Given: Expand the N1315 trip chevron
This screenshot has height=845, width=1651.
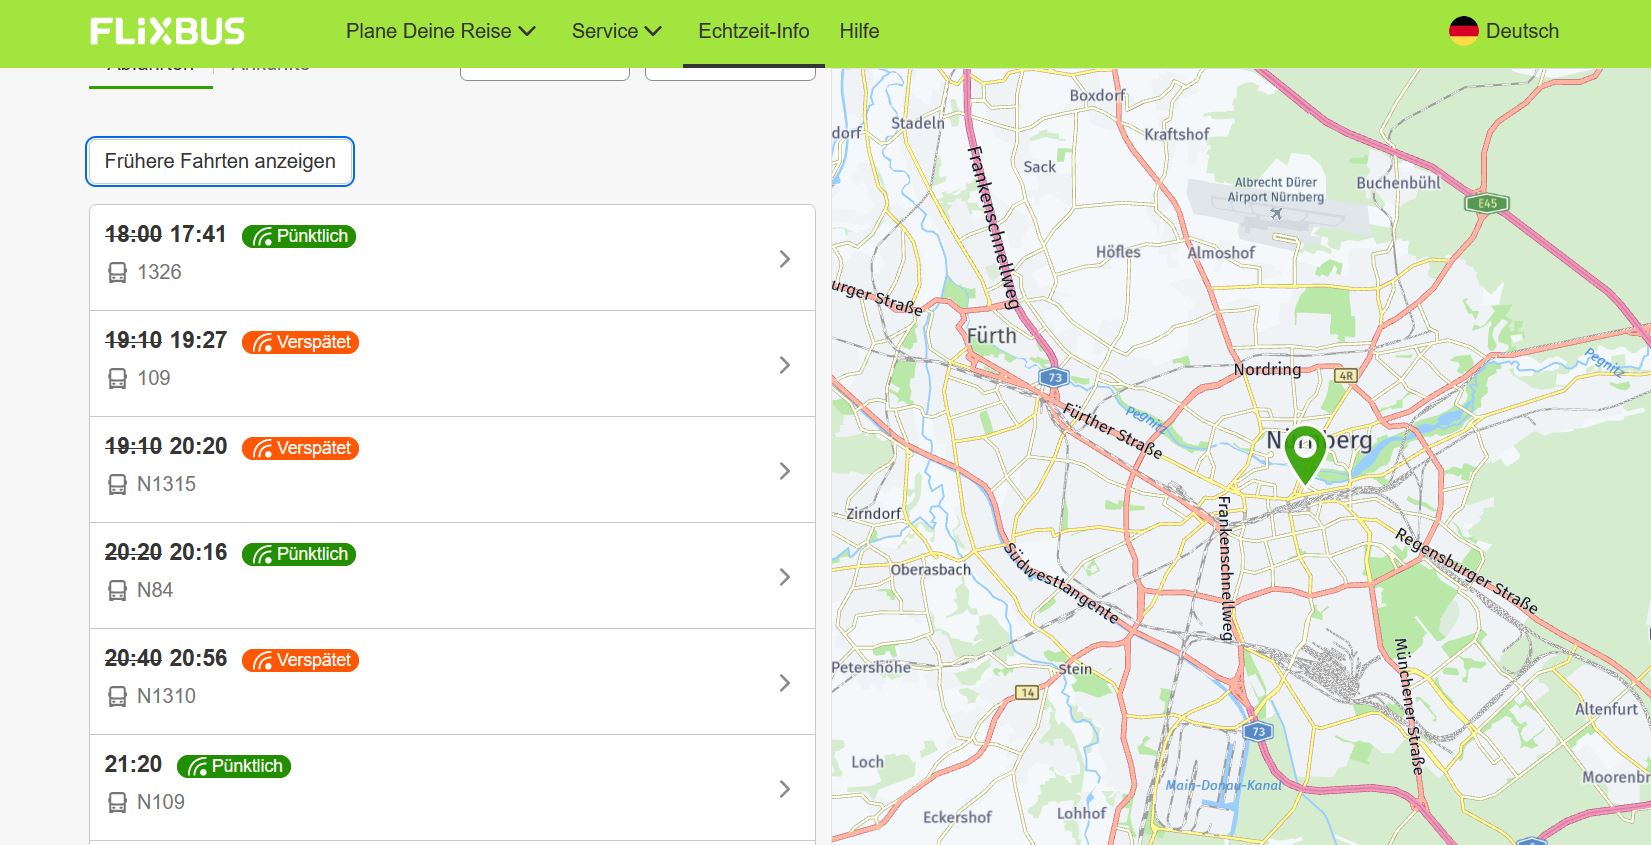Looking at the screenshot, I should 785,471.
